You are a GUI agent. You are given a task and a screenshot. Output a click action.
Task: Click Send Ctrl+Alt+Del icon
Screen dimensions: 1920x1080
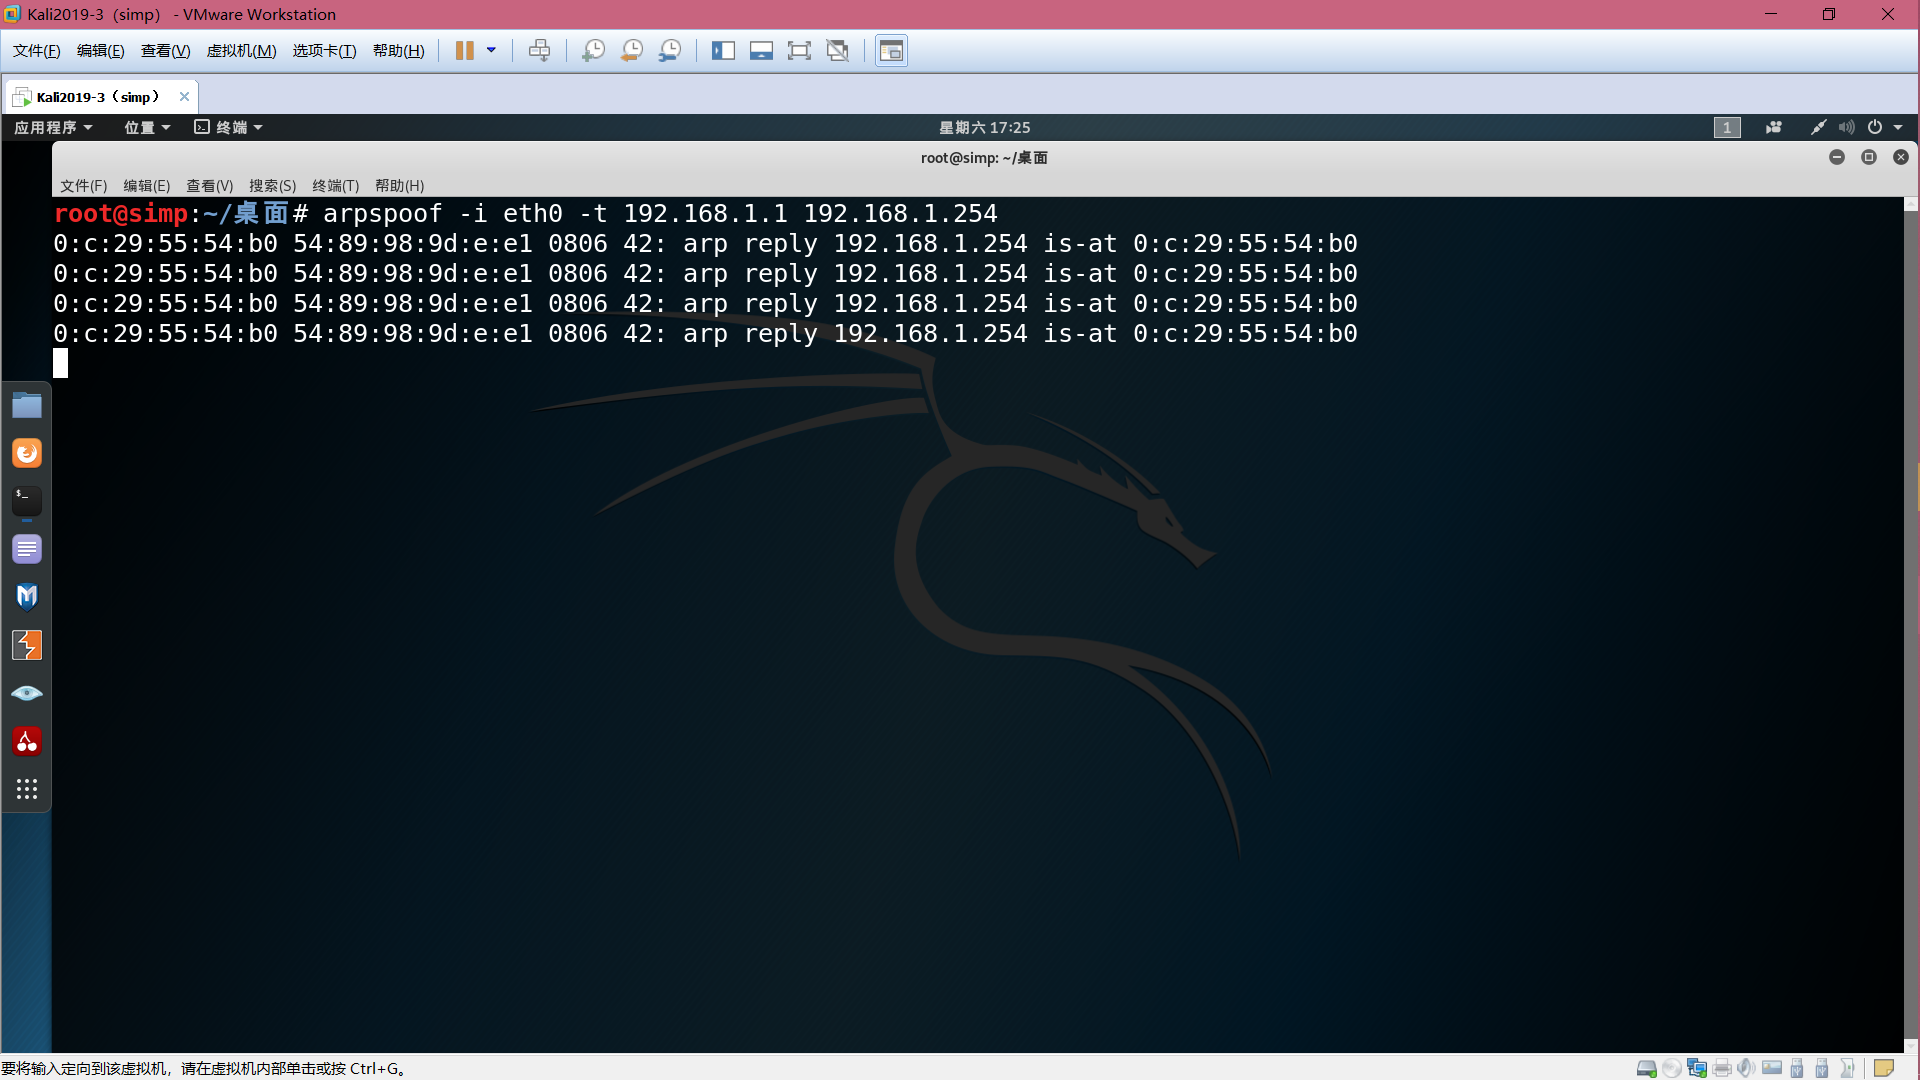tap(539, 51)
